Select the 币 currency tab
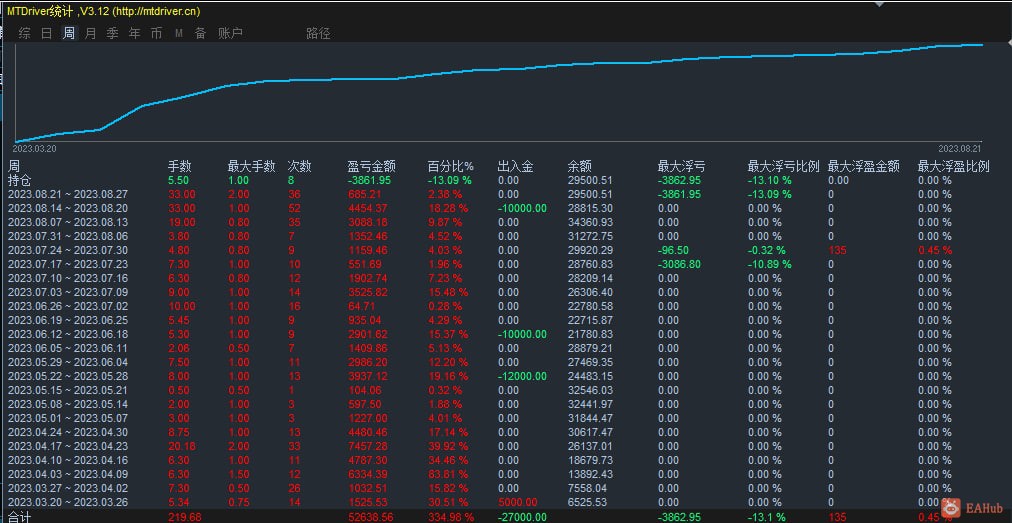 tap(156, 34)
